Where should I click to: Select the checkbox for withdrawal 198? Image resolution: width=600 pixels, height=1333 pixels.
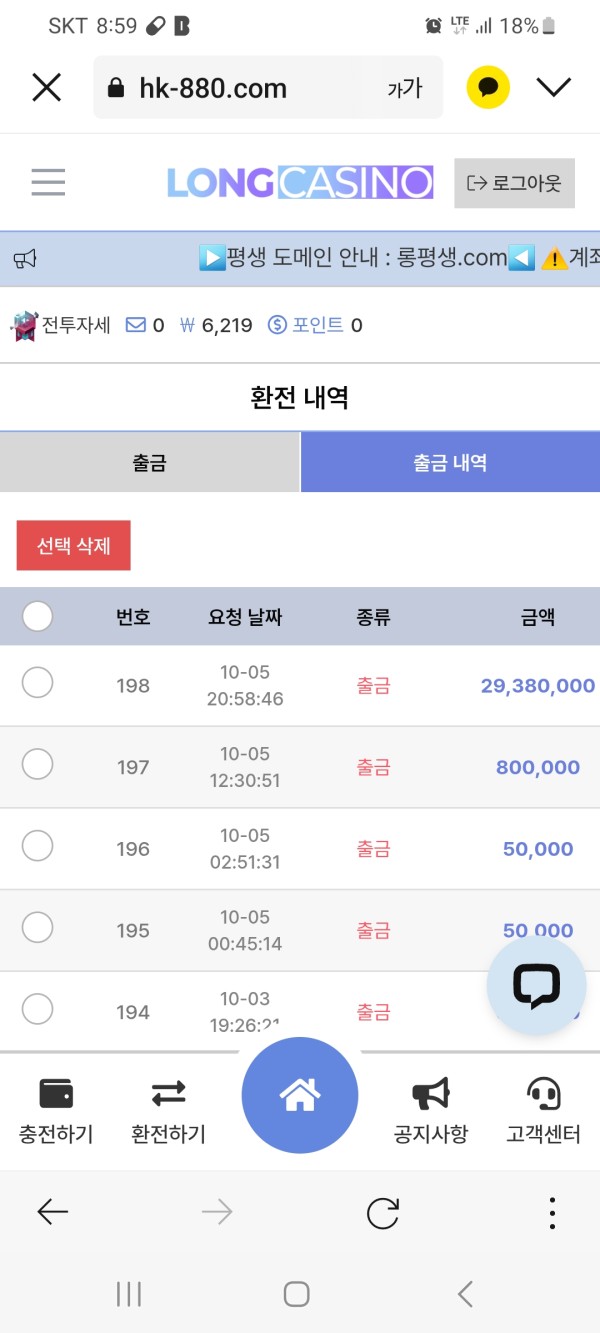pyautogui.click(x=37, y=683)
